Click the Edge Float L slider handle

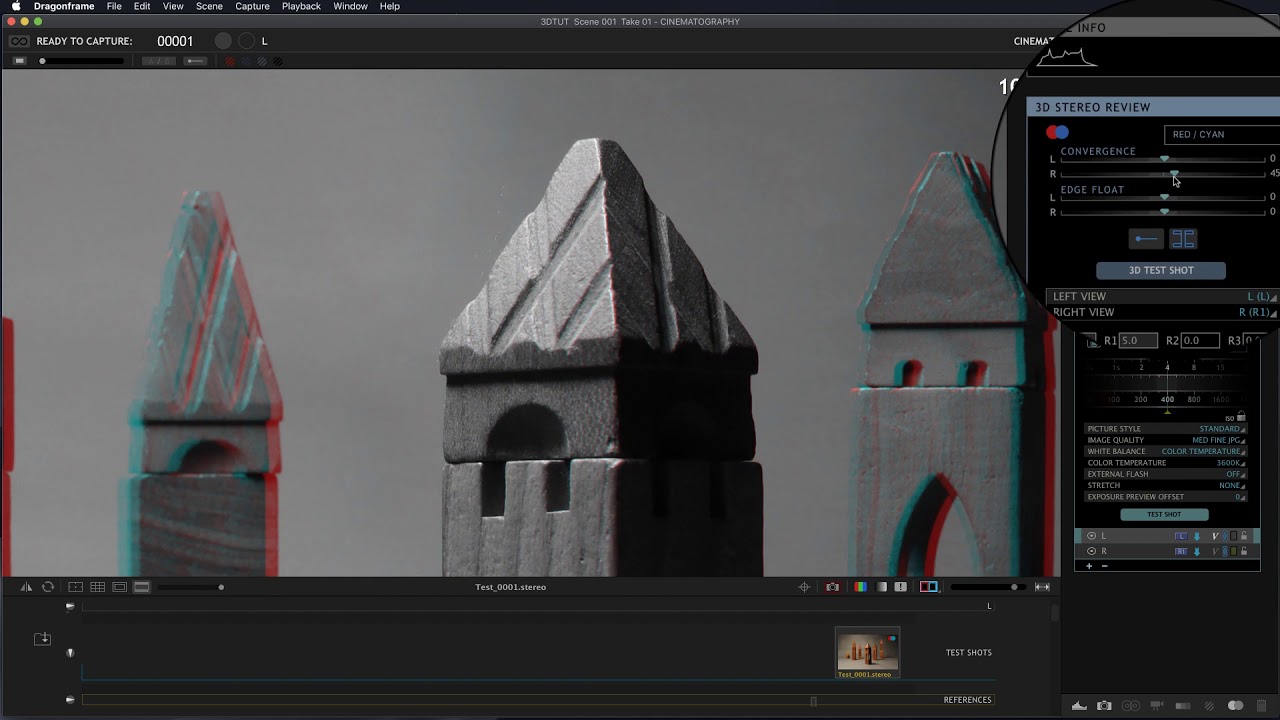pos(1164,197)
